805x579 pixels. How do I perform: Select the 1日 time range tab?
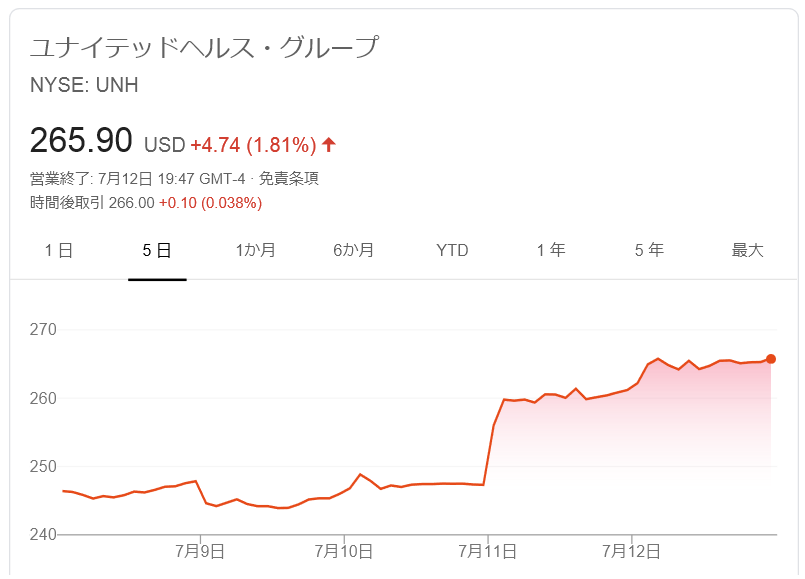pyautogui.click(x=59, y=250)
